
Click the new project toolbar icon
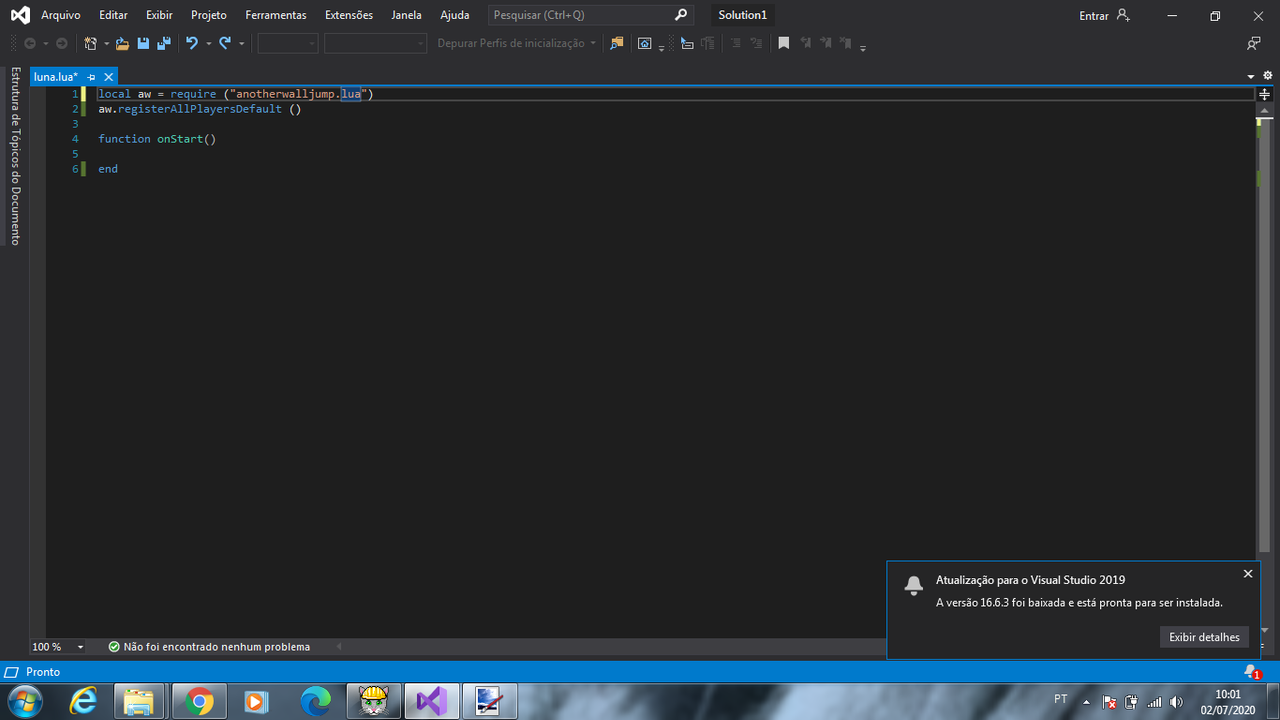click(91, 43)
